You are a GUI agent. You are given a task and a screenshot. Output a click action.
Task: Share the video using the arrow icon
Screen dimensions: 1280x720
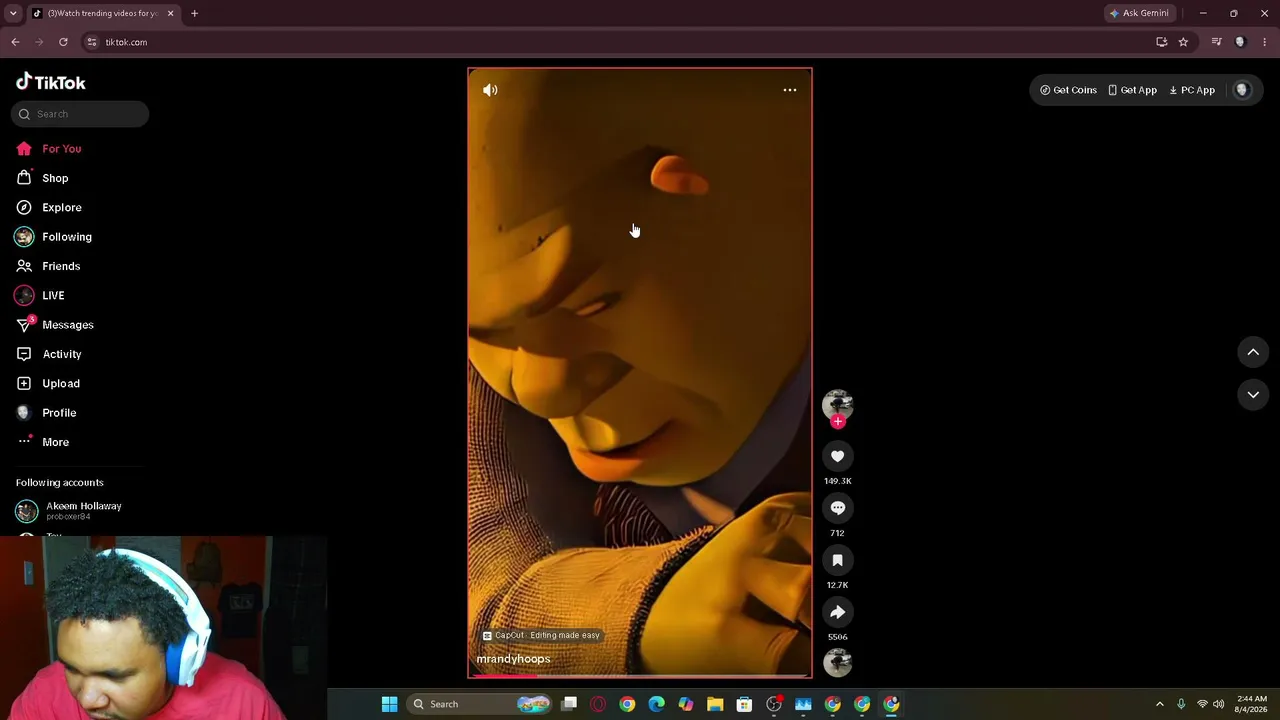[x=838, y=612]
